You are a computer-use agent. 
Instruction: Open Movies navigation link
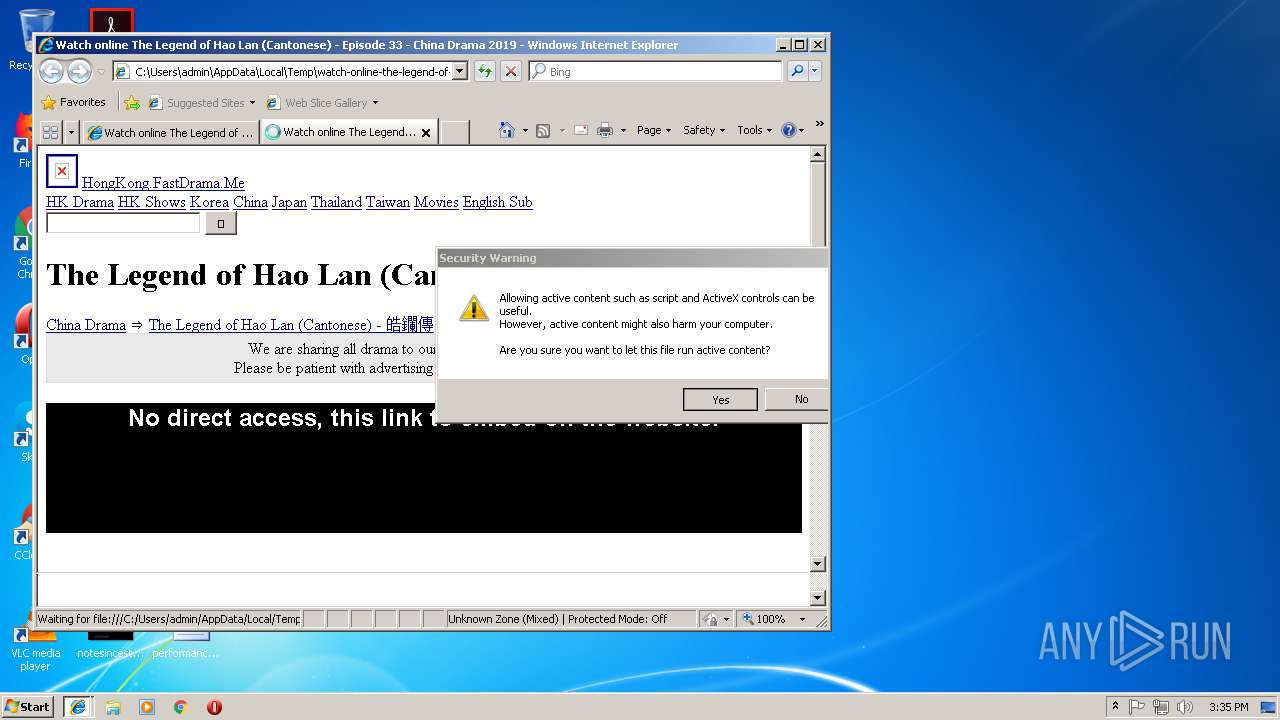coord(436,202)
